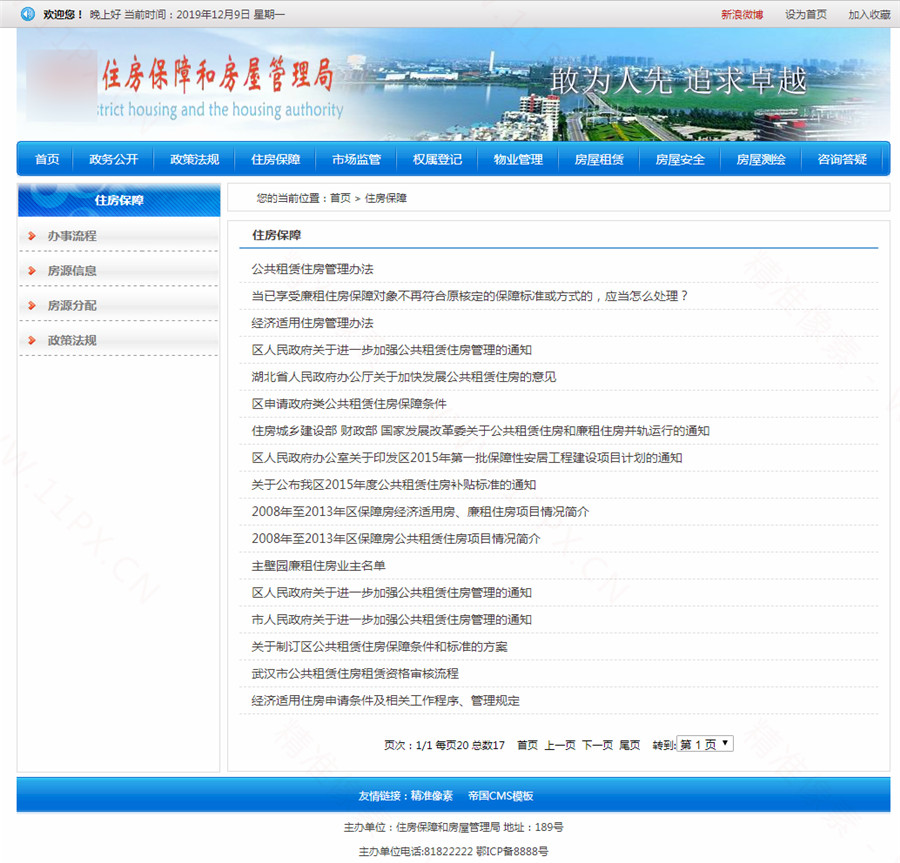Image resolution: width=900 pixels, height=863 pixels.
Task: Open the article 公共租赁住房管理办法
Action: pyautogui.click(x=312, y=269)
